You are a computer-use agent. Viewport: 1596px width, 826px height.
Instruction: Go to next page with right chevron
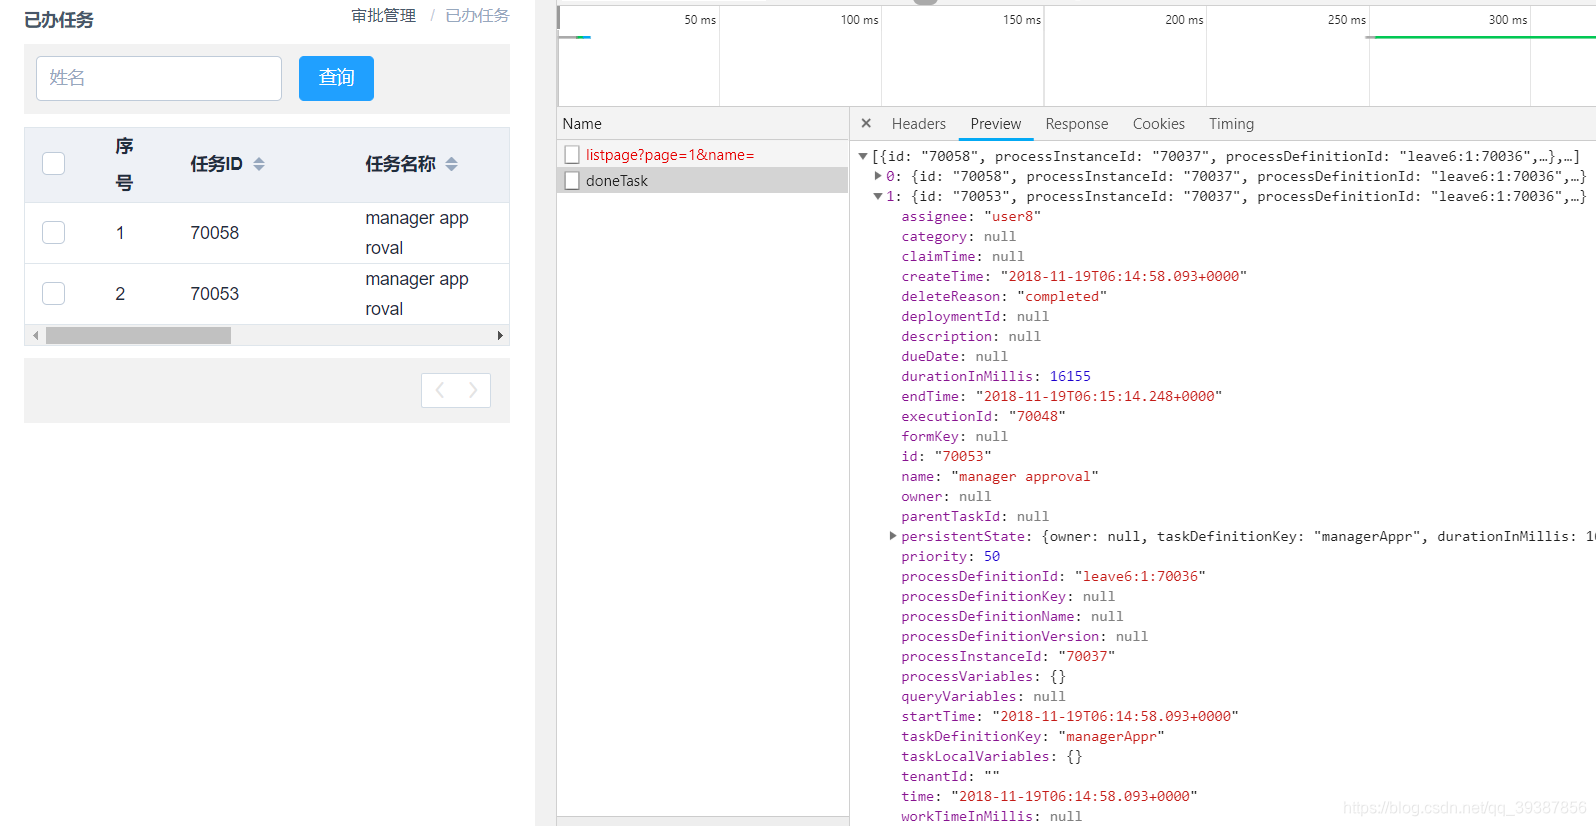(x=473, y=390)
